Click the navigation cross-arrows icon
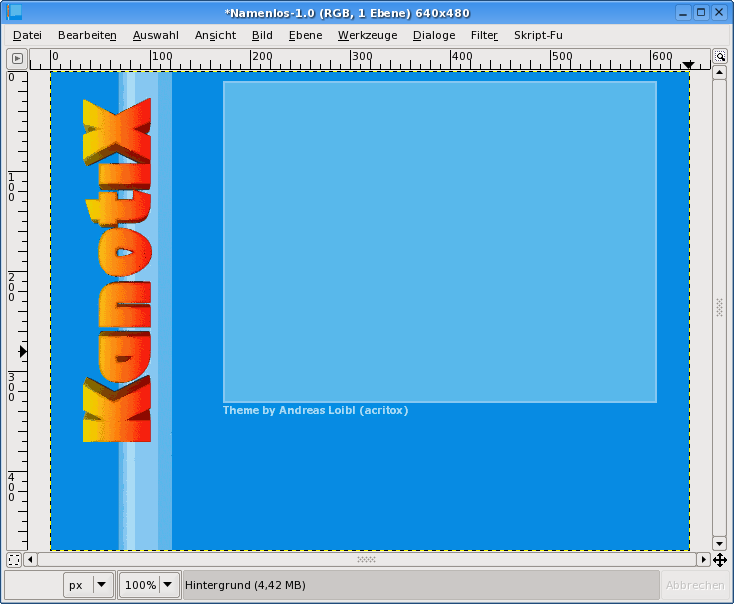The height and width of the screenshot is (604, 734). click(719, 560)
